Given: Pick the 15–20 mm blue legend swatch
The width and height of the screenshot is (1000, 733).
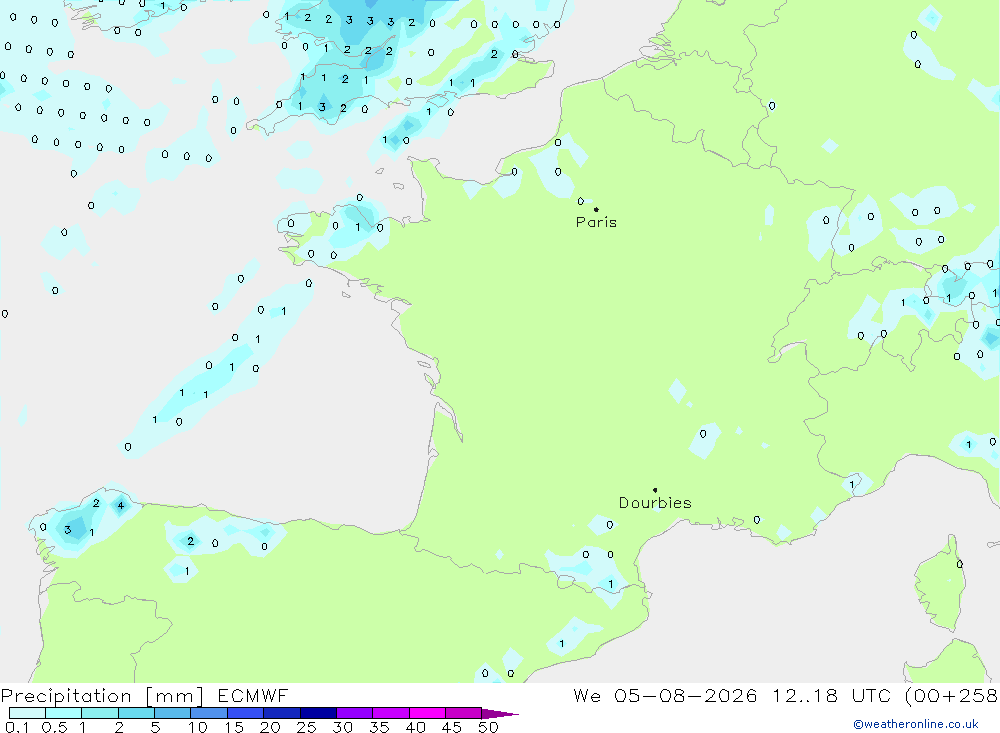Looking at the screenshot, I should click(x=245, y=713).
